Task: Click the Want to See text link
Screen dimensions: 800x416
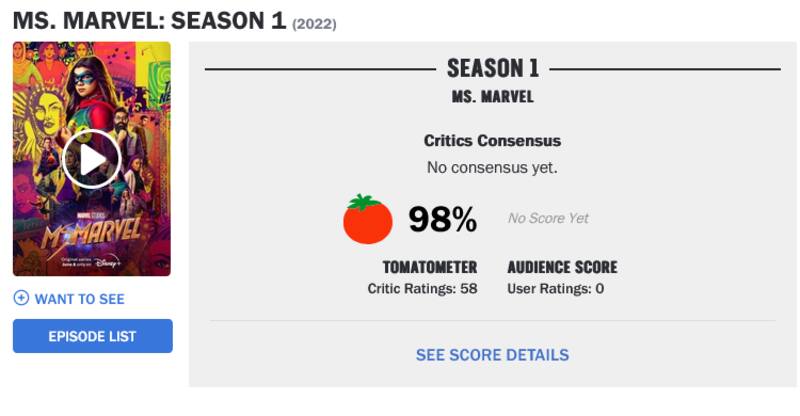Action: click(80, 299)
